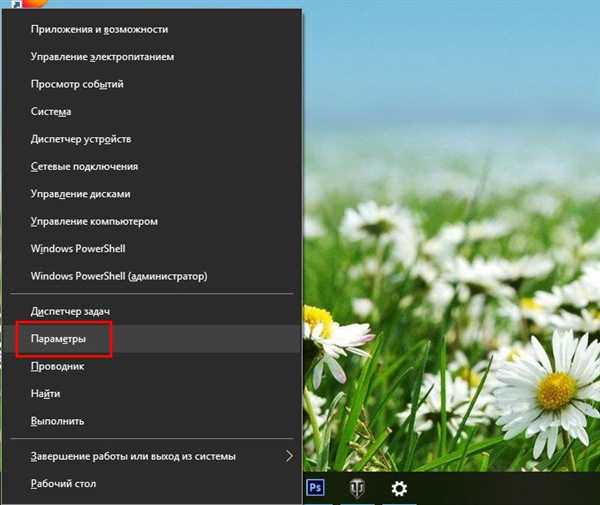Open World of Tanks taskbar icon
Screen dimensions: 600x505
357,489
